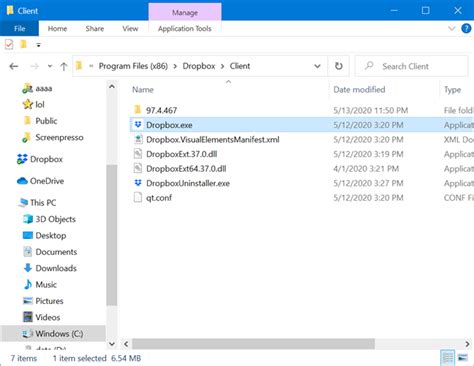Select DropboxExt64.37.0.dll file
The image size is (474, 366).
pos(186,169)
